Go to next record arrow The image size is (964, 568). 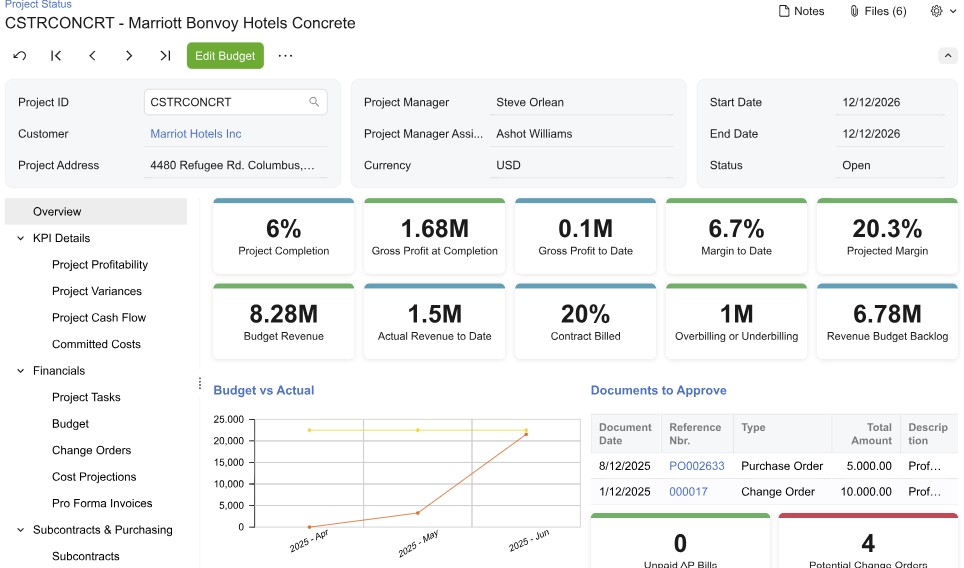[129, 56]
